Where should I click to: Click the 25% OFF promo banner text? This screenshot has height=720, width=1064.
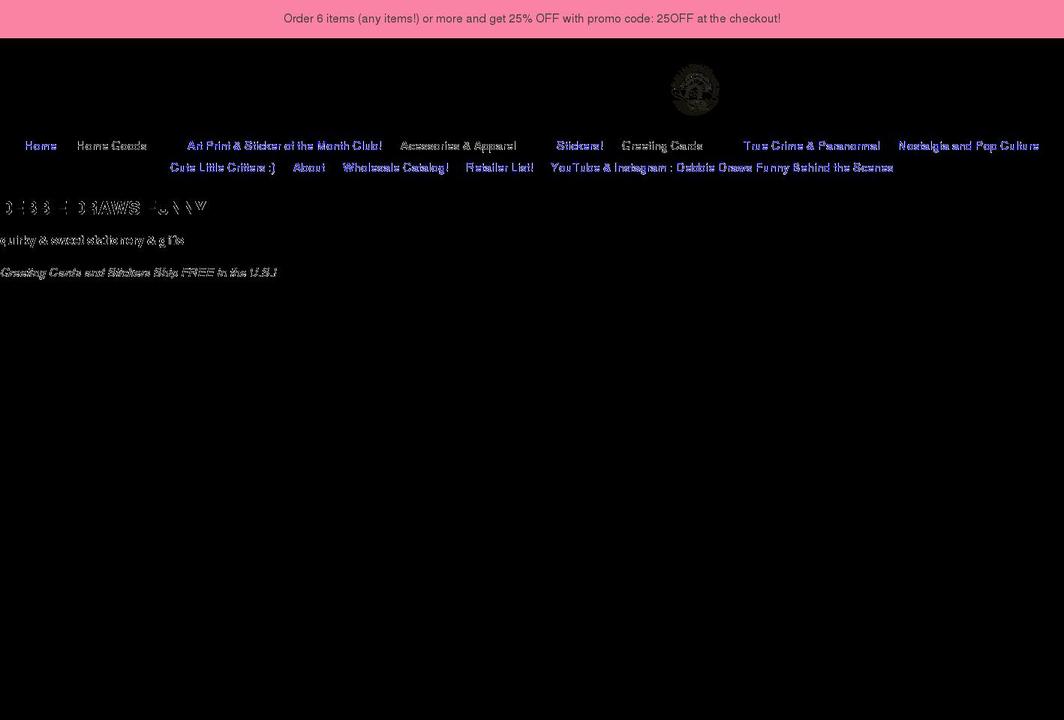tap(532, 18)
